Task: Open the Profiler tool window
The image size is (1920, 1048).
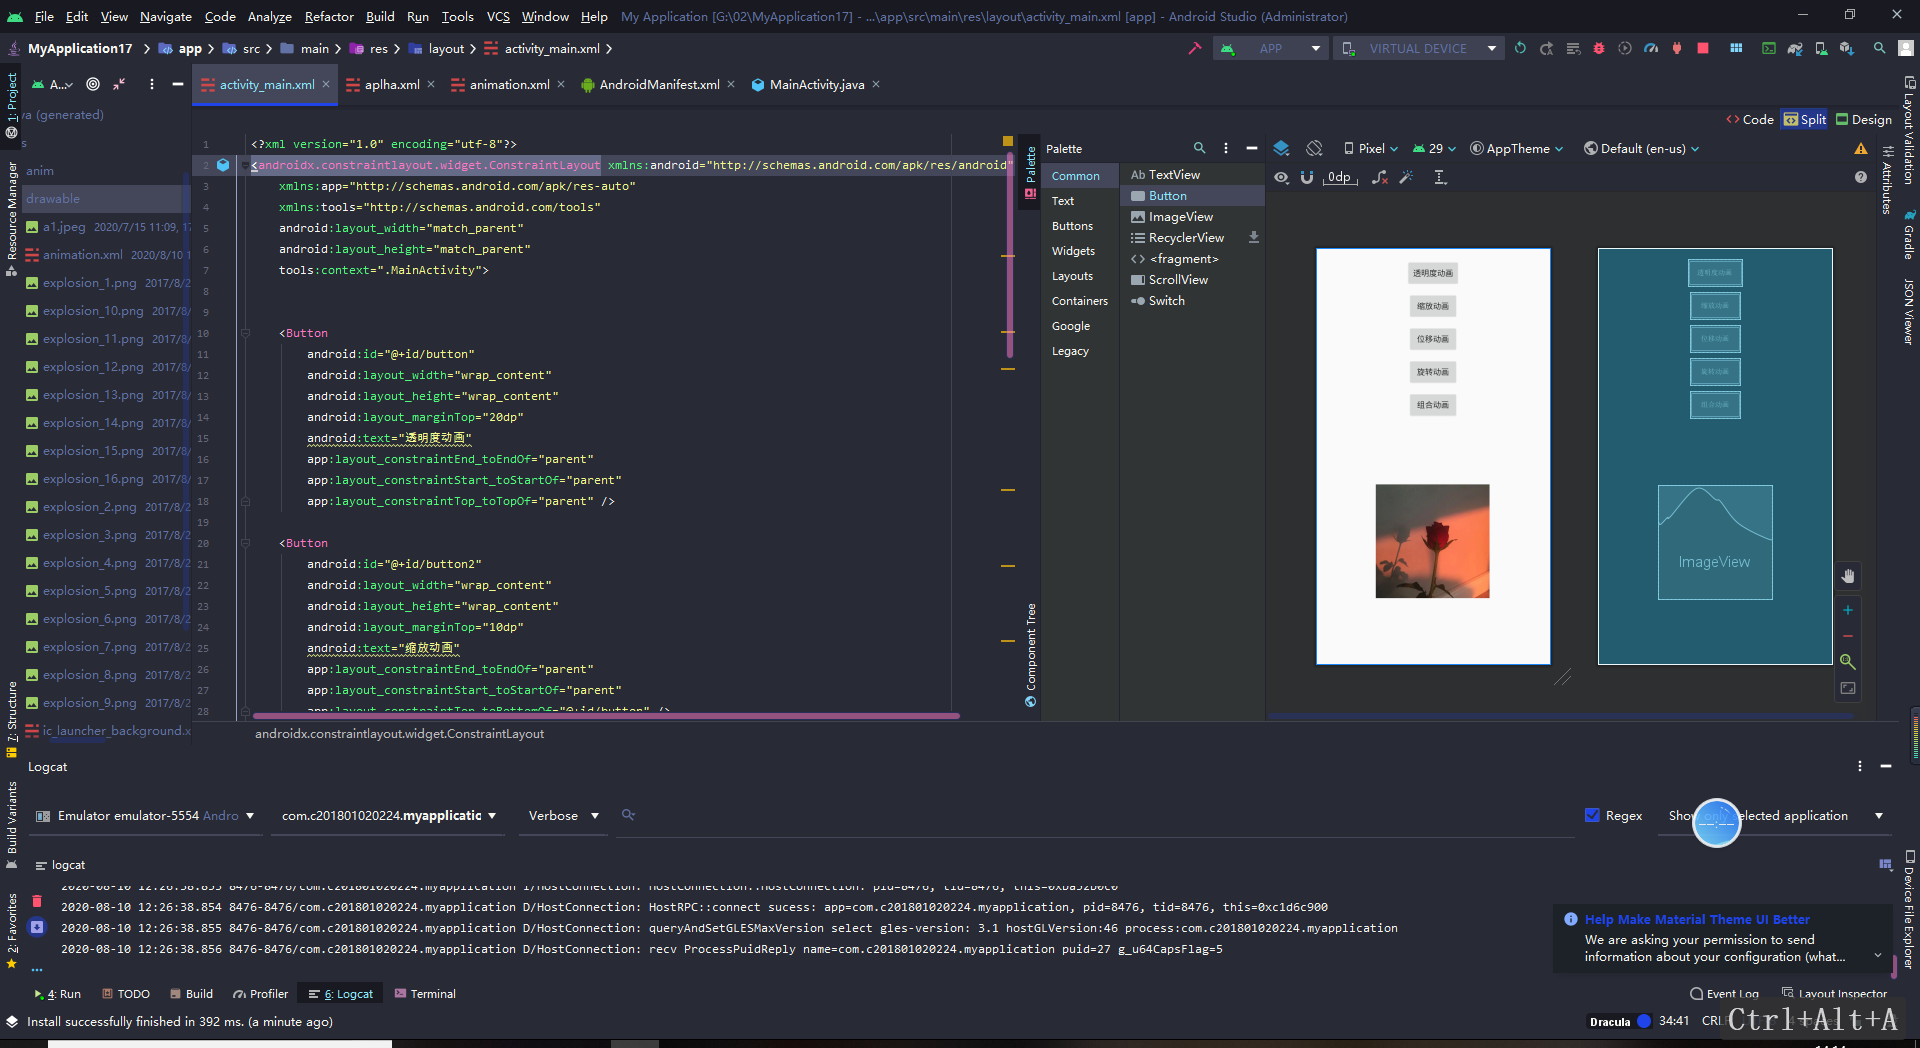Action: click(260, 993)
